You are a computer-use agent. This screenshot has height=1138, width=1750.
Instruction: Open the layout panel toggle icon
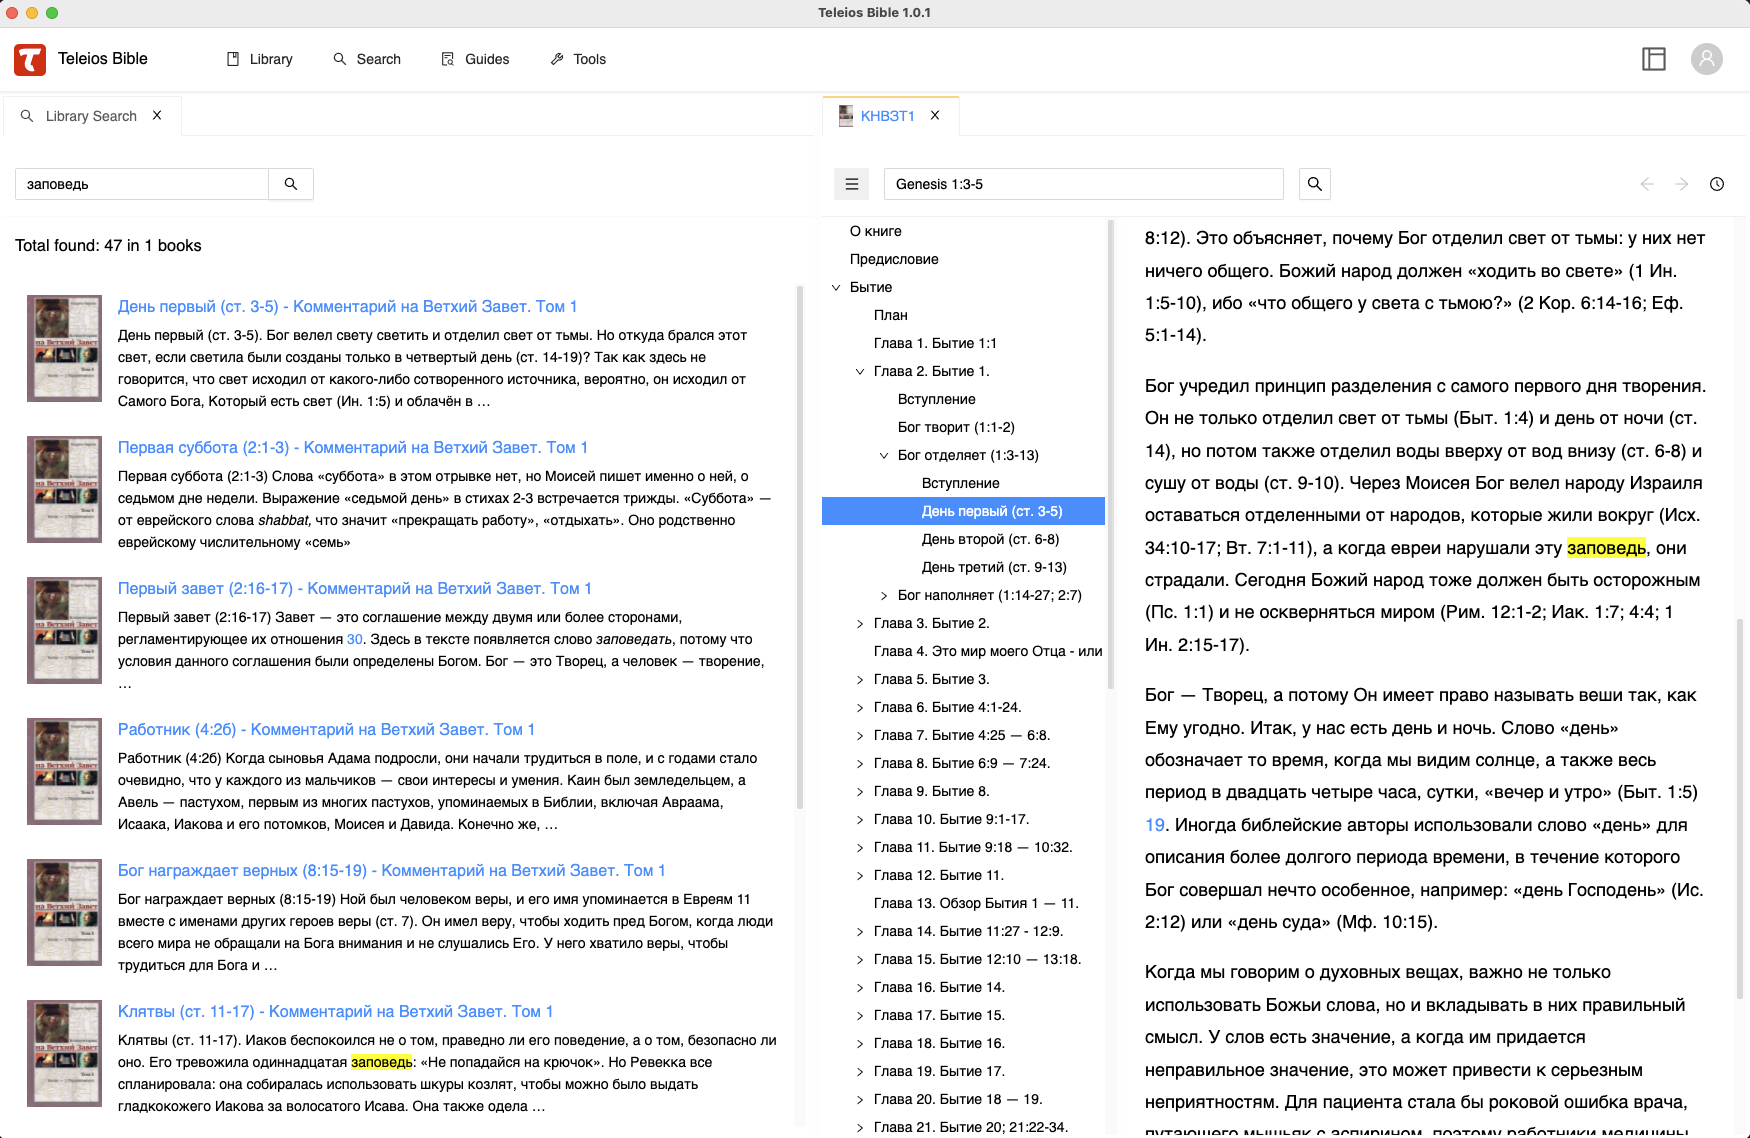pos(1654,60)
